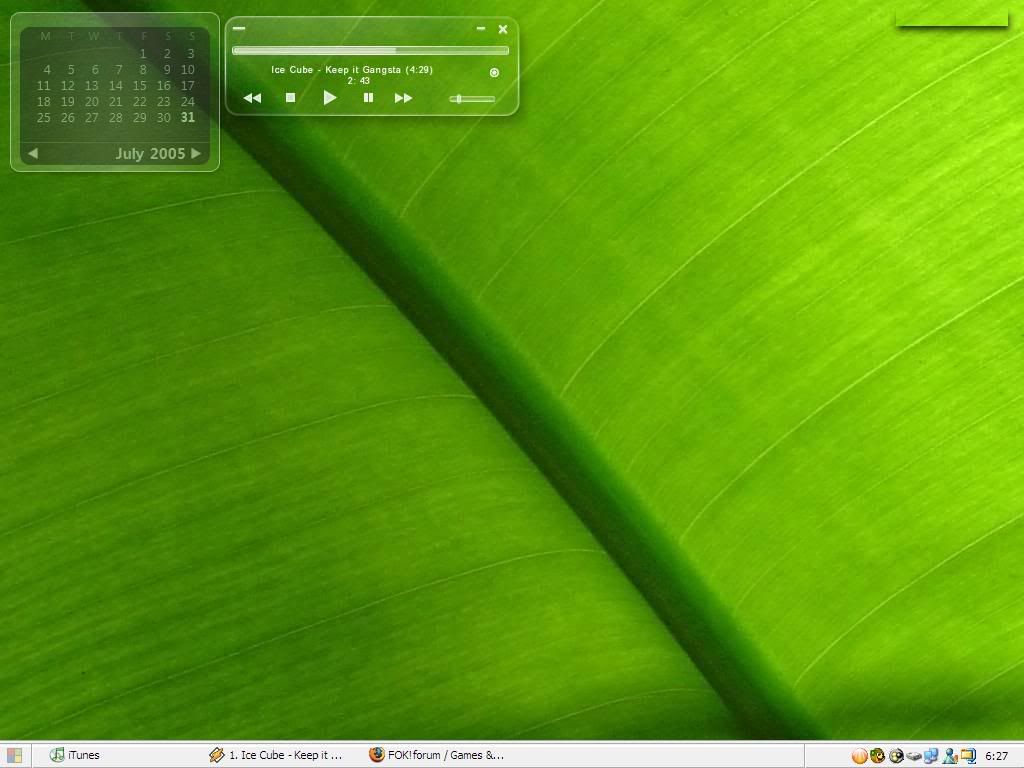Click the Play button in player widget

tap(330, 98)
